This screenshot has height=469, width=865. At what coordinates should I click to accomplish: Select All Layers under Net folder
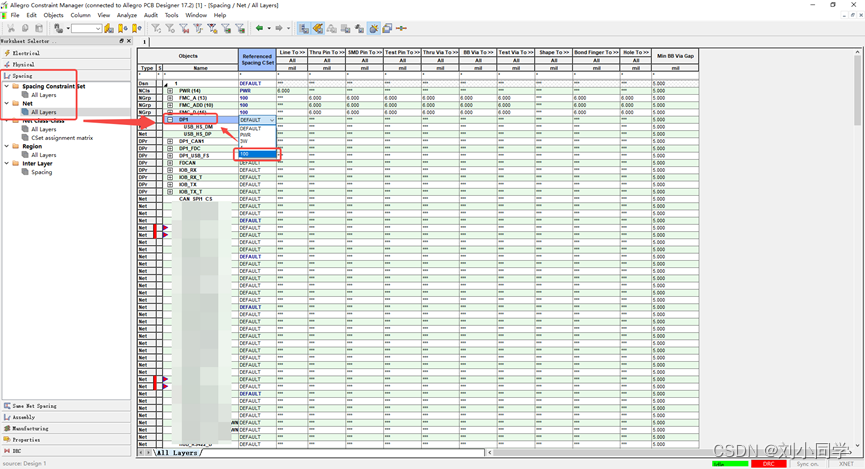(43, 112)
